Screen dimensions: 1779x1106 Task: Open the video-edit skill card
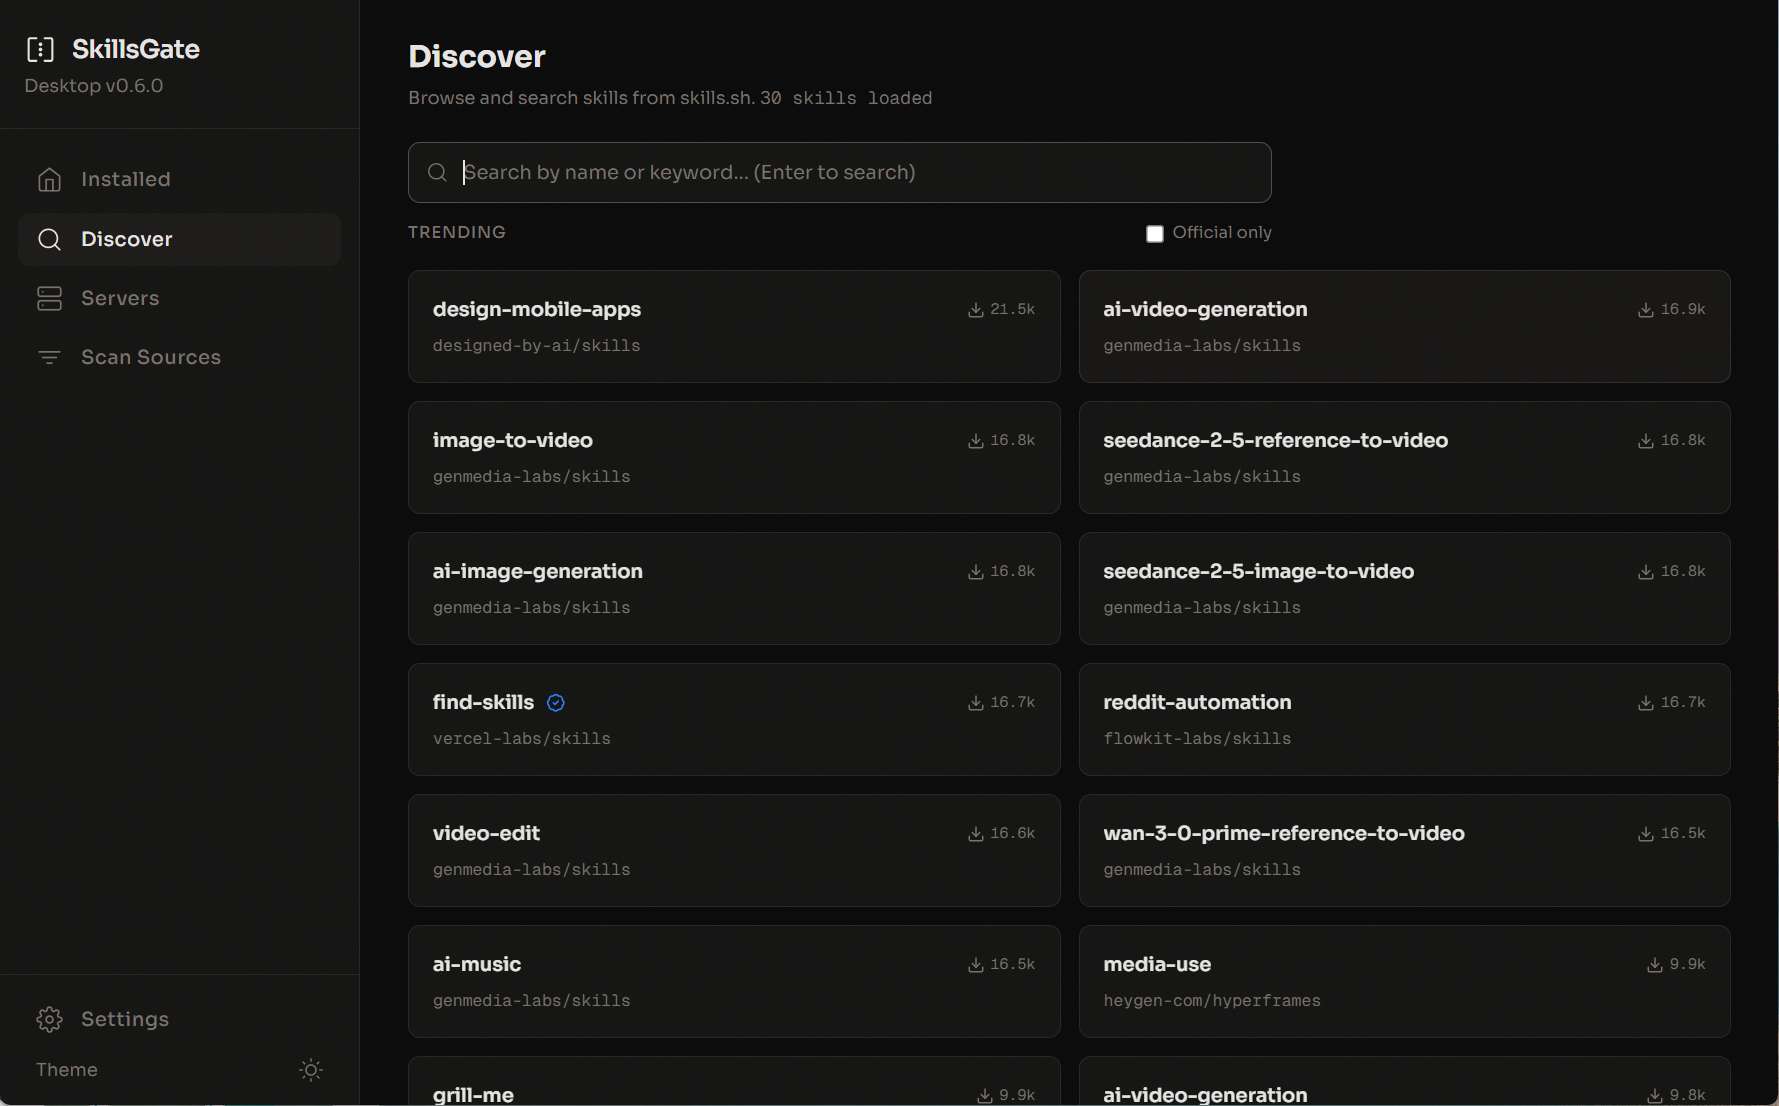point(733,850)
